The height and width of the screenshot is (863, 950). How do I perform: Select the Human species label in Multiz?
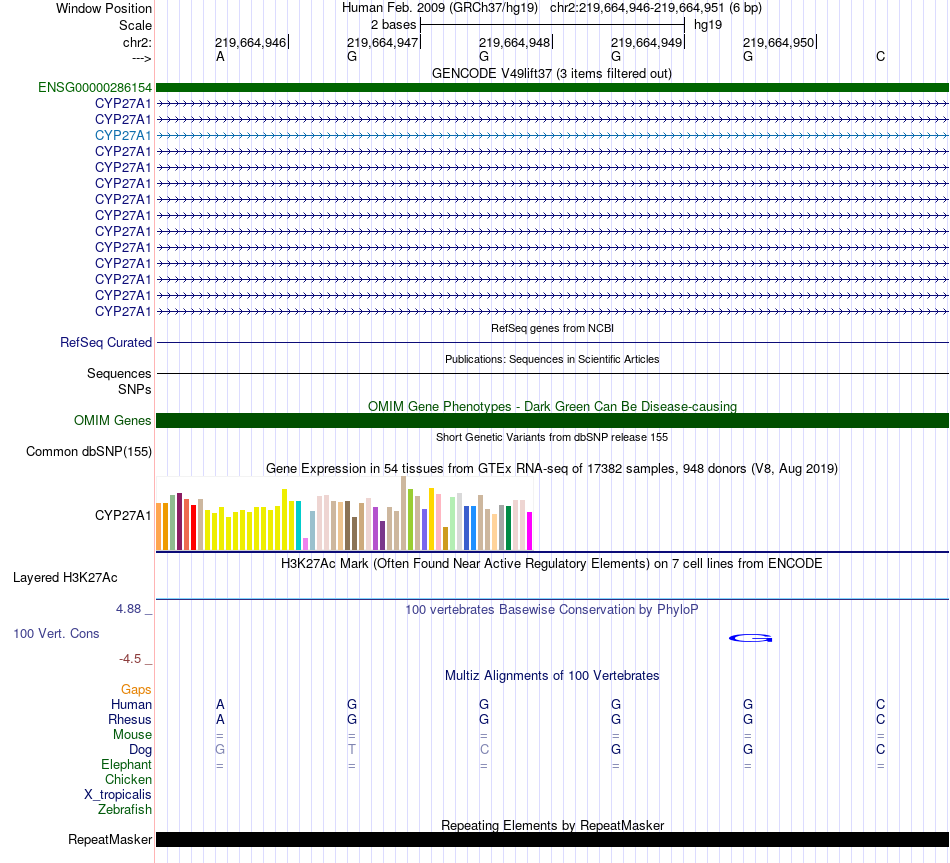pyautogui.click(x=131, y=704)
